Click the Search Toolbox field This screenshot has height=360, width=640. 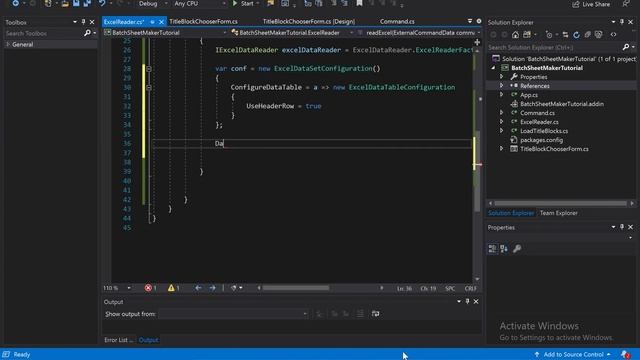coord(43,33)
